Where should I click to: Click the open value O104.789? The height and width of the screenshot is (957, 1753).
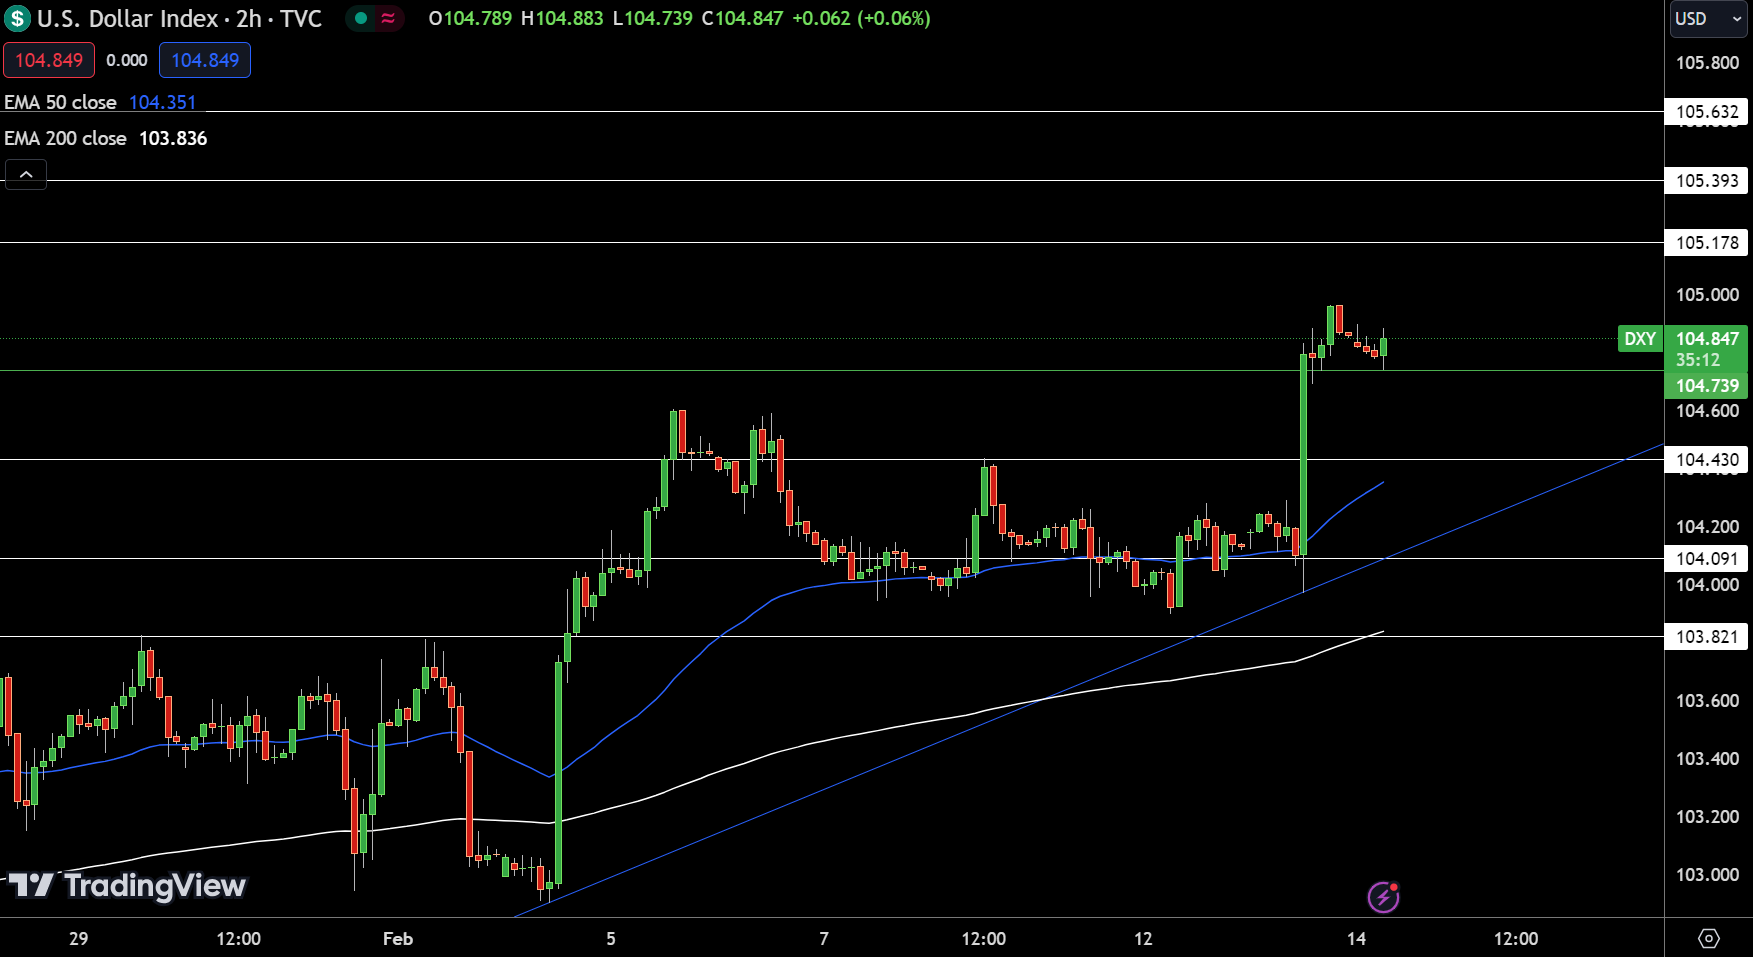[x=470, y=18]
